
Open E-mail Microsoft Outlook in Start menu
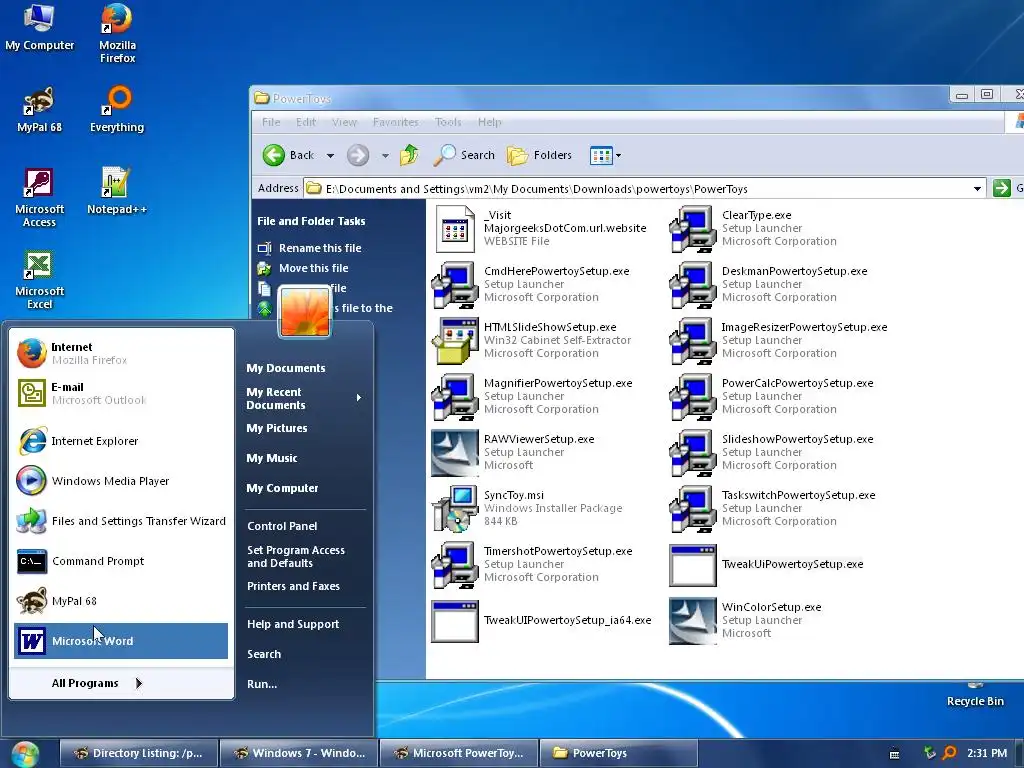coord(121,393)
